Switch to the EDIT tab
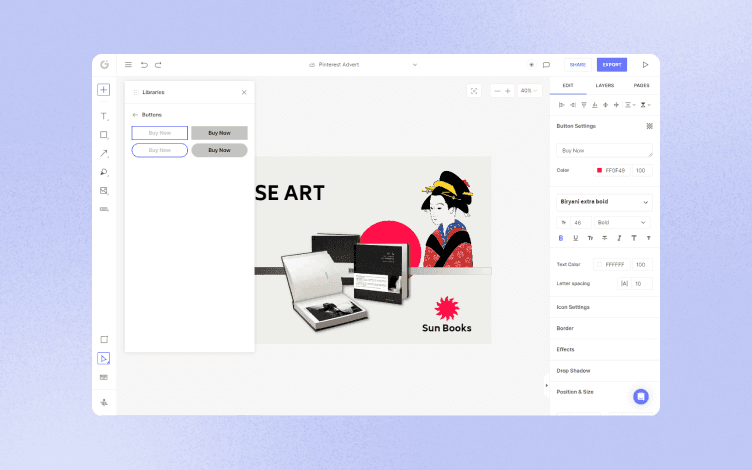 tap(568, 85)
